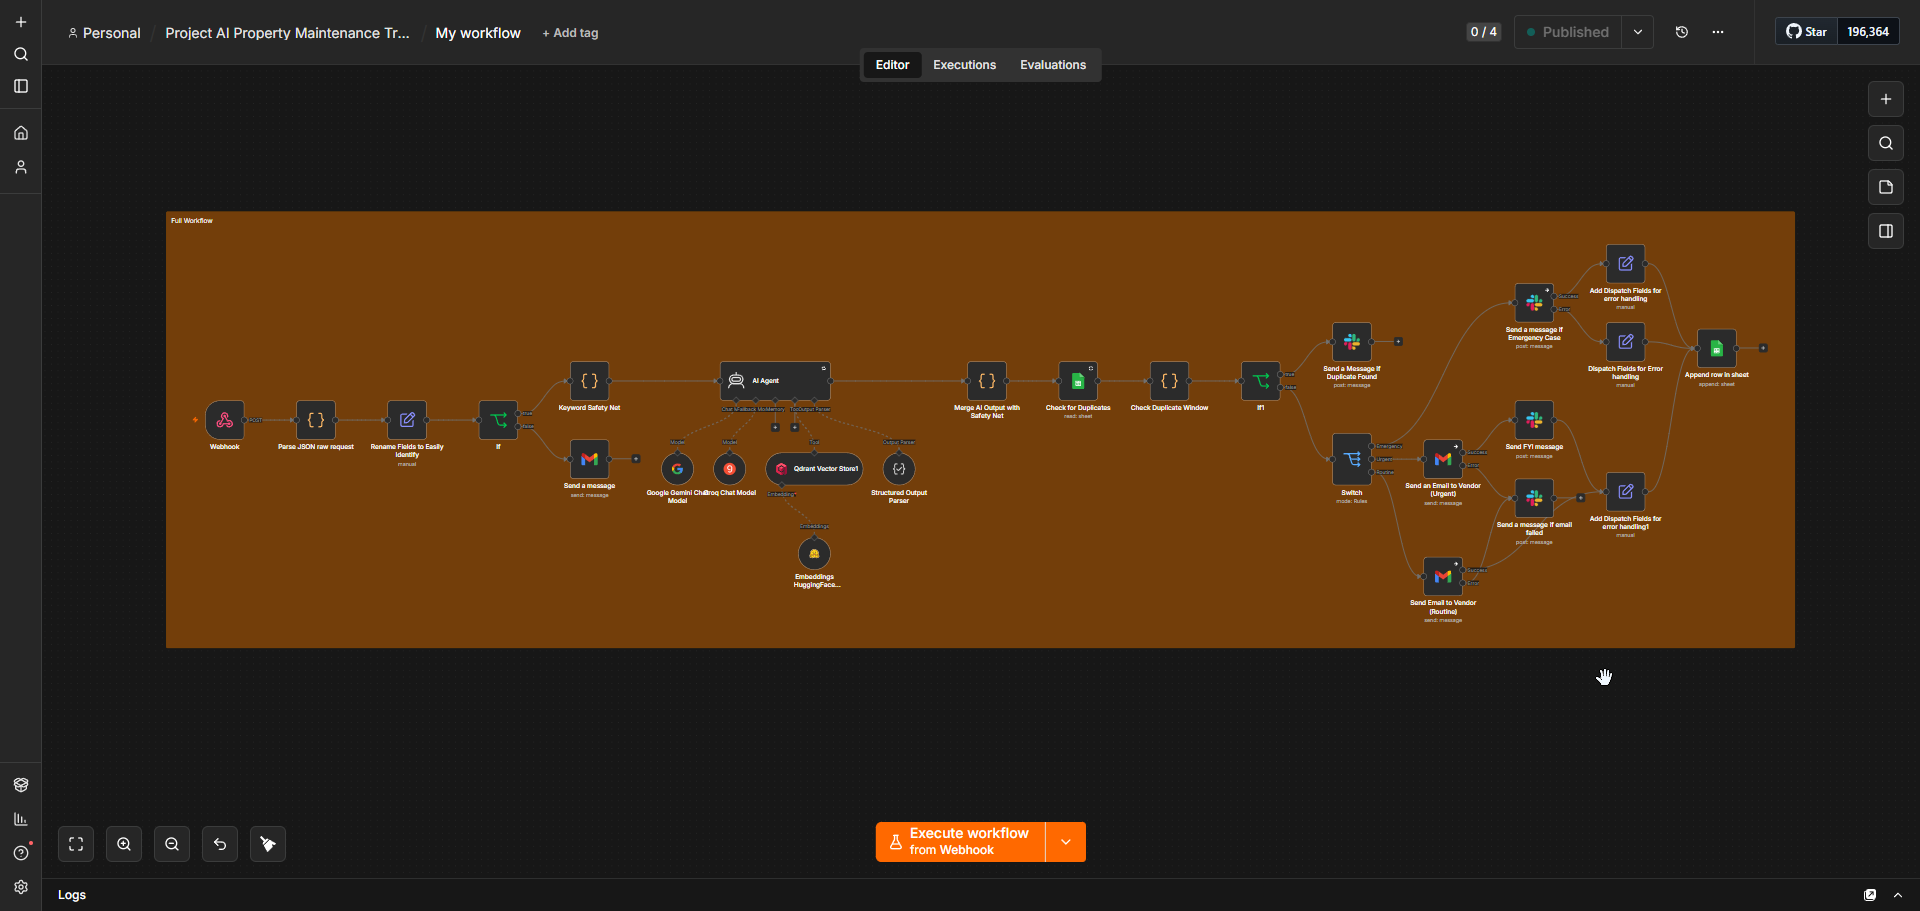Select Send a message Gmail node
This screenshot has height=911, width=1920.
pyautogui.click(x=590, y=459)
